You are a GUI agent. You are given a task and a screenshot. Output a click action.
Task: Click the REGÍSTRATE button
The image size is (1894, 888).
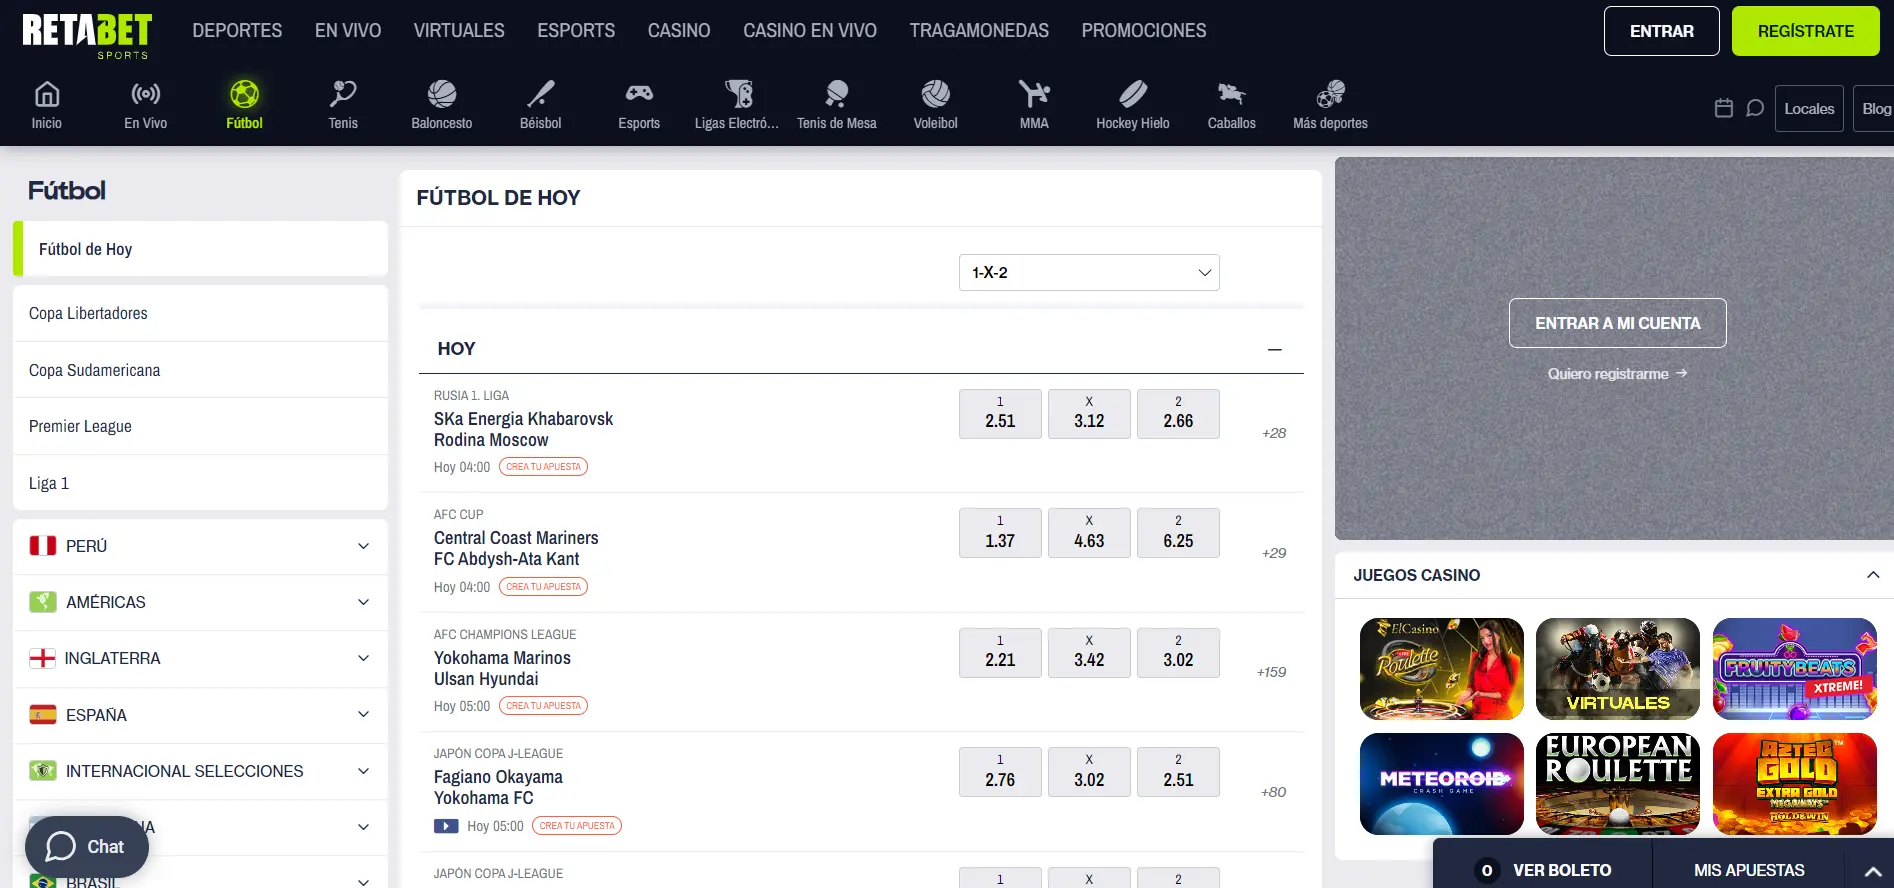coord(1805,31)
